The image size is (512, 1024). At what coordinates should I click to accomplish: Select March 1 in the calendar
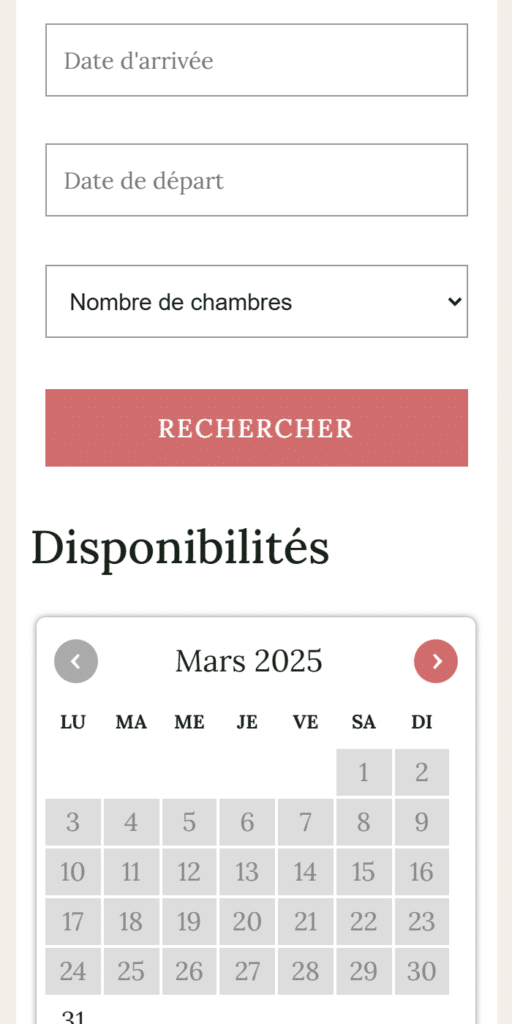point(364,773)
